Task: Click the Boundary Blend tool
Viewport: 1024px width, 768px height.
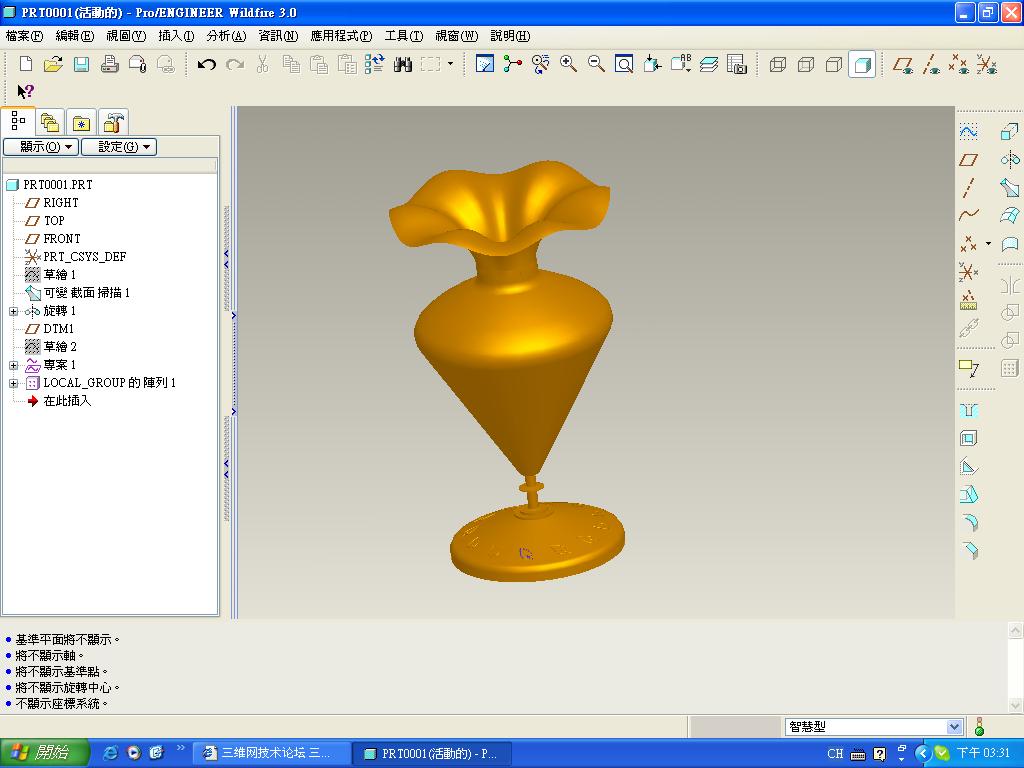Action: (x=1010, y=215)
